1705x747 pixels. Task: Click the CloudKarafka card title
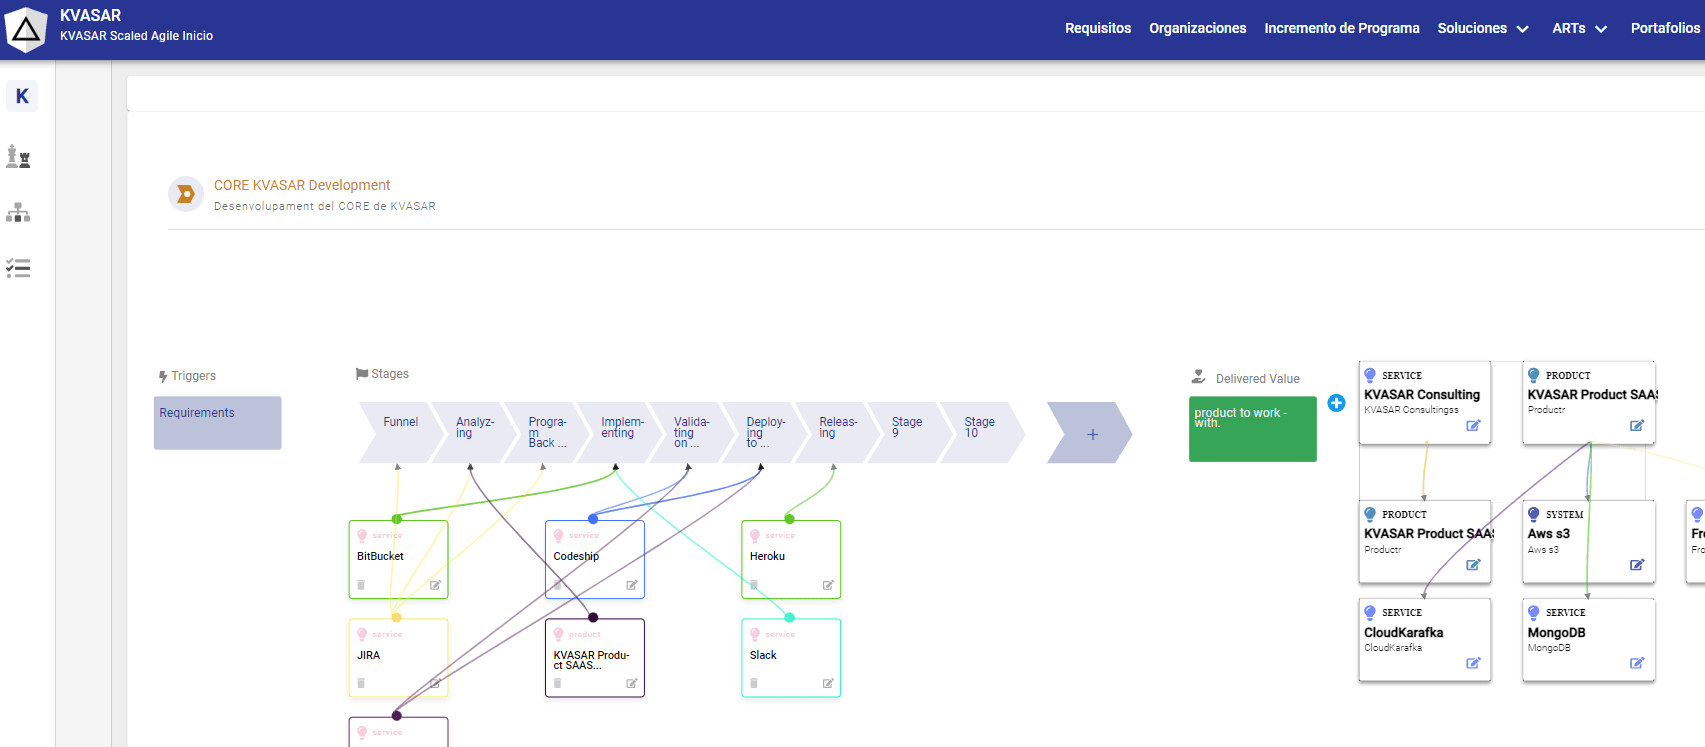(1403, 633)
